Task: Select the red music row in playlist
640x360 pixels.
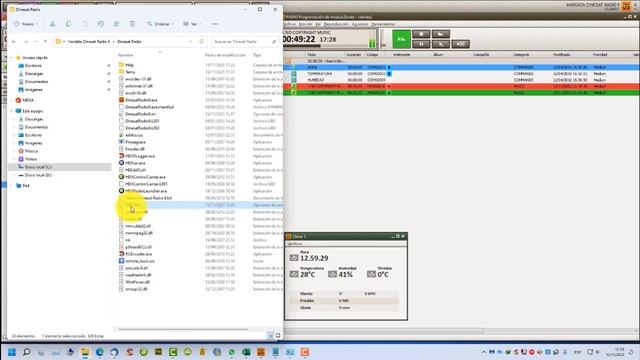Action: pos(462,87)
